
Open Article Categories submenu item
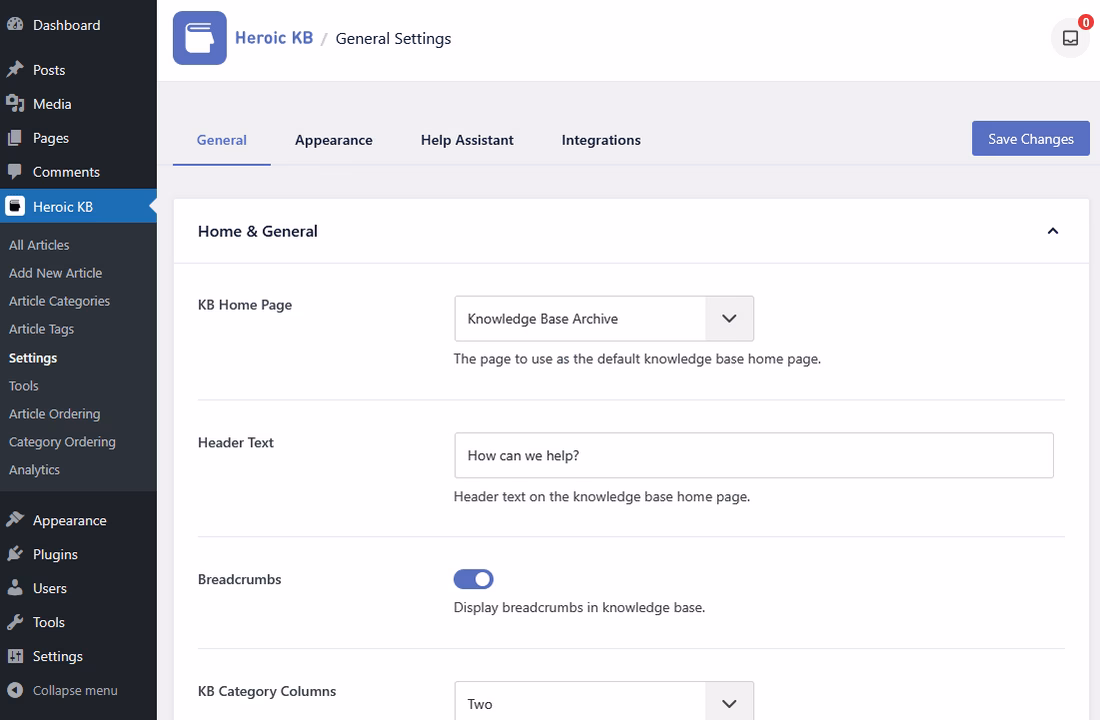click(x=60, y=301)
